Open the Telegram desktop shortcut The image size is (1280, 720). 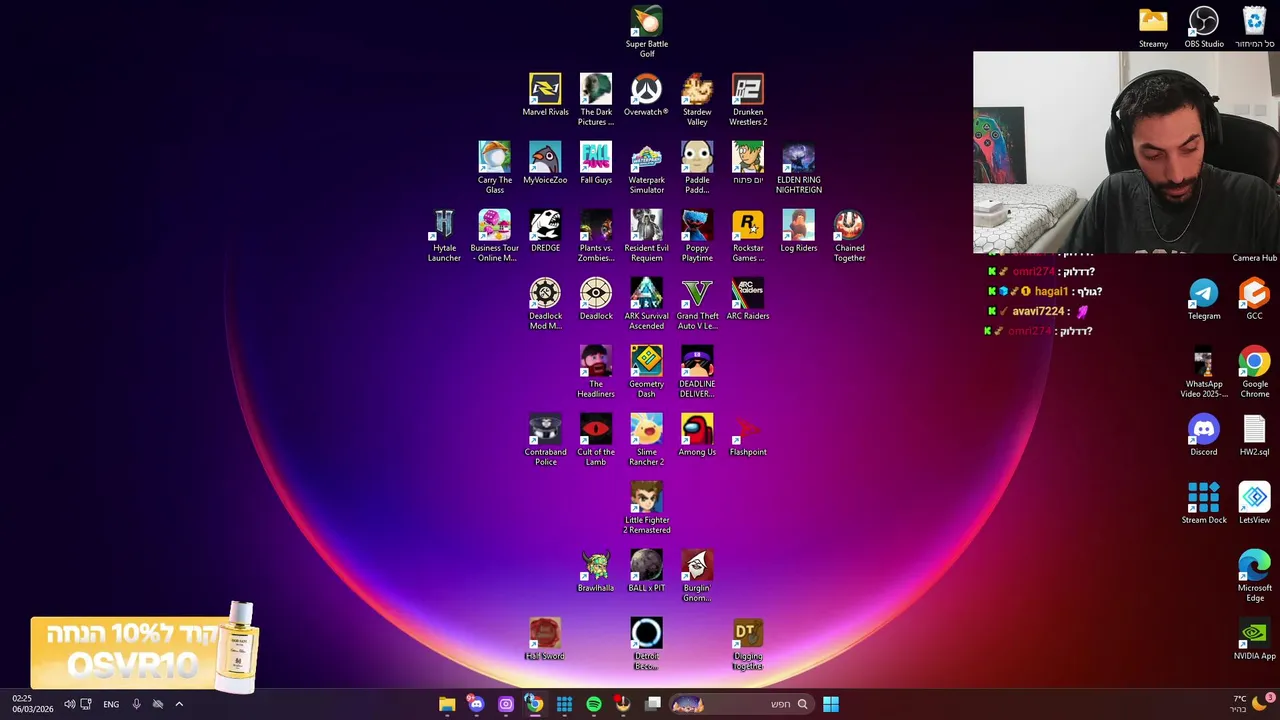pyautogui.click(x=1204, y=299)
